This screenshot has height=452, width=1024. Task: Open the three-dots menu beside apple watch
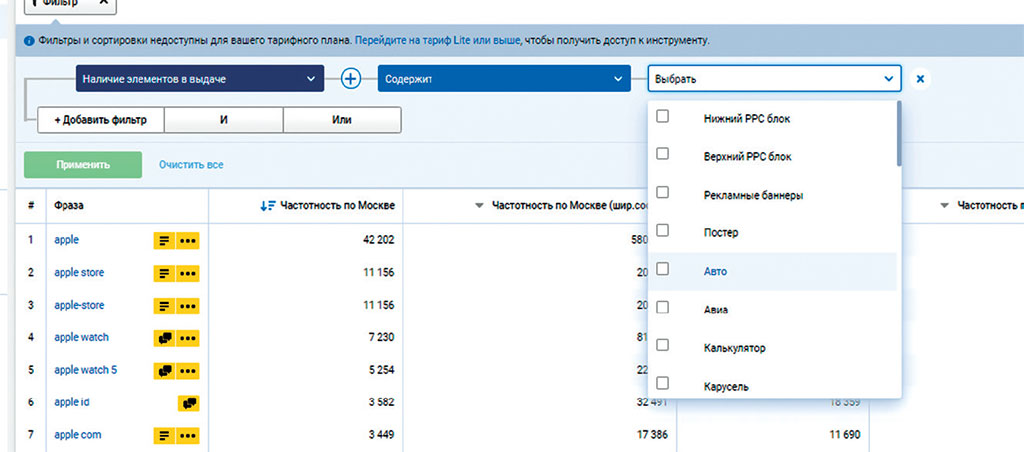point(188,338)
